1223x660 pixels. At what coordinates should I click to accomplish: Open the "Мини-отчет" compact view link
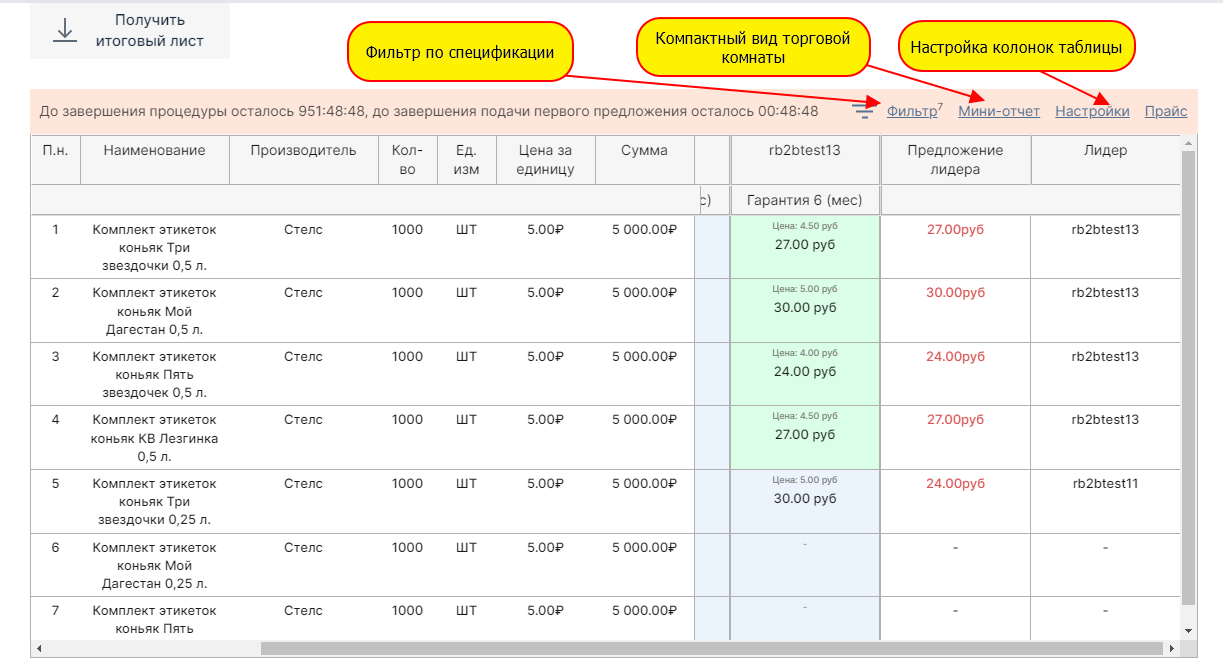click(998, 111)
